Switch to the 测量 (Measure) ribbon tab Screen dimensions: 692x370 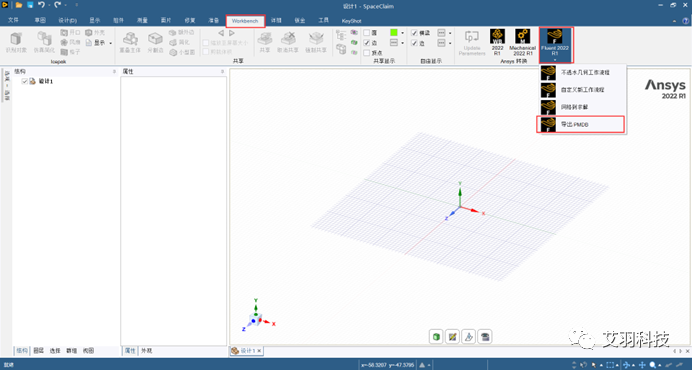142,20
